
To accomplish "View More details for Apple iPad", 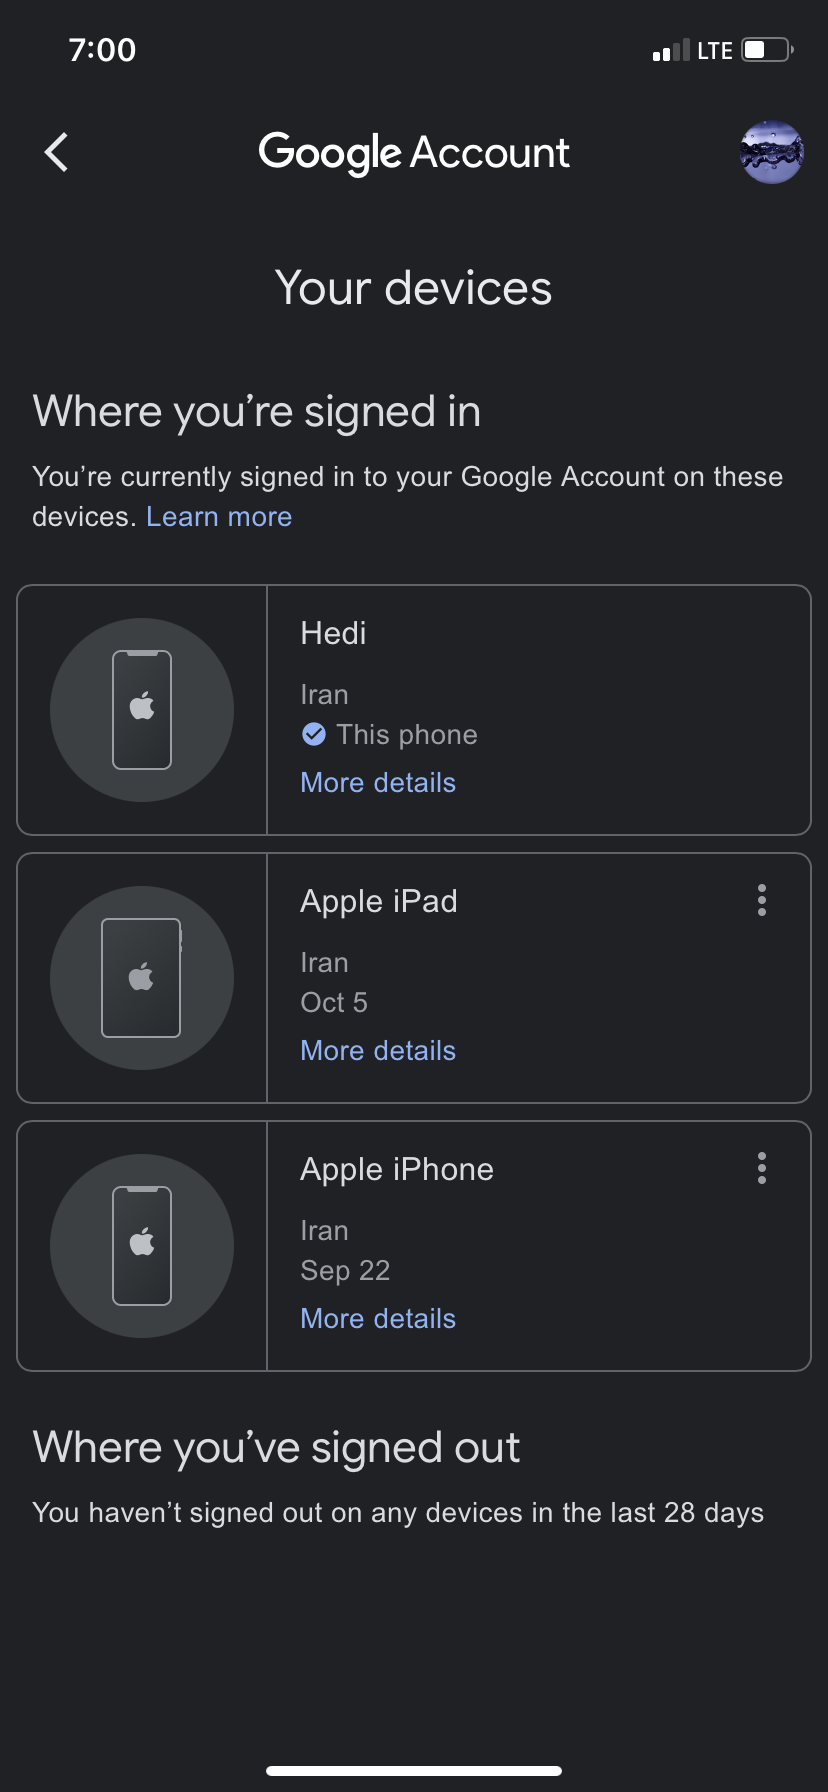I will (x=378, y=1051).
